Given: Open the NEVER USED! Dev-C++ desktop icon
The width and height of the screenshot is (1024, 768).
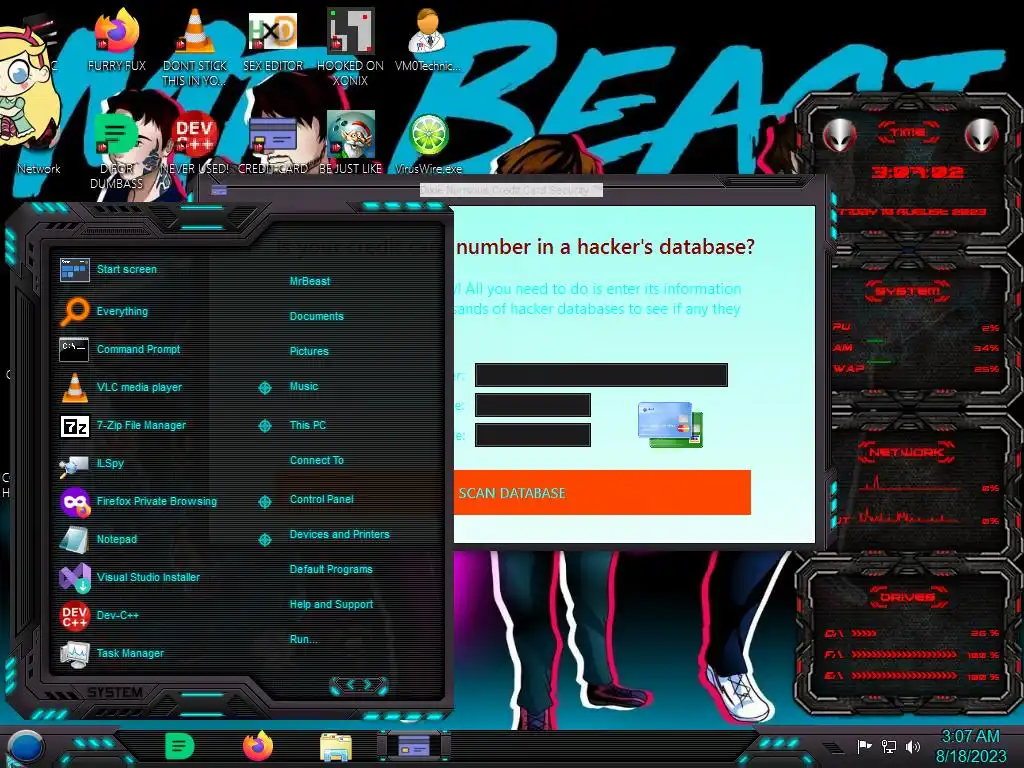Looking at the screenshot, I should point(195,144).
